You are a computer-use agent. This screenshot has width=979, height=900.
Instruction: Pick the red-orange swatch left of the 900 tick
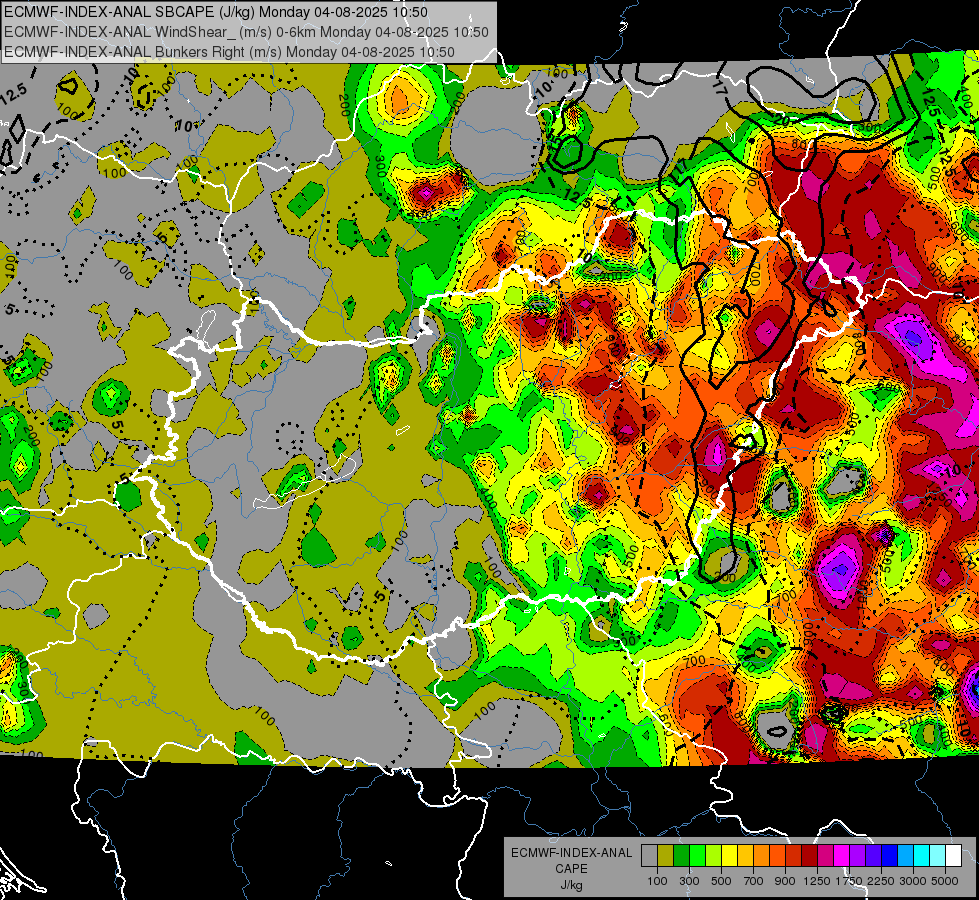pyautogui.click(x=777, y=855)
